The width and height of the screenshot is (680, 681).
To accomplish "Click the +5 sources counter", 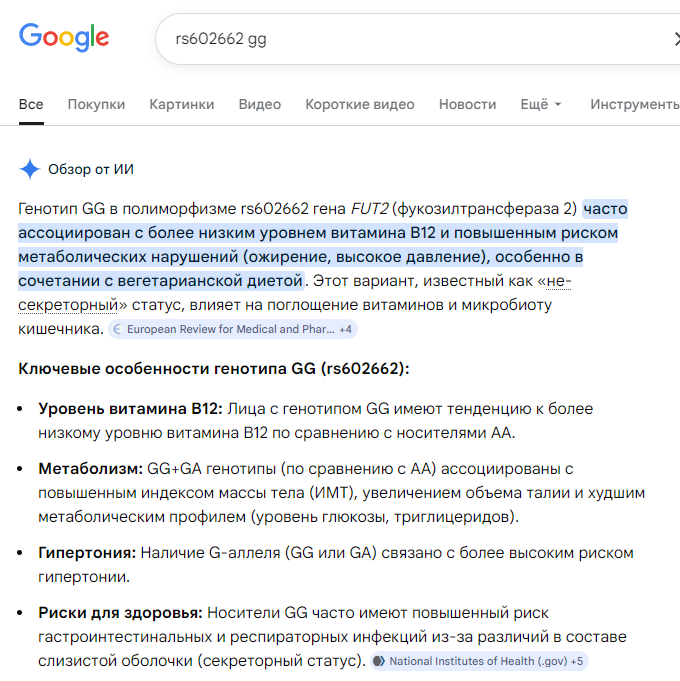I will [x=577, y=661].
